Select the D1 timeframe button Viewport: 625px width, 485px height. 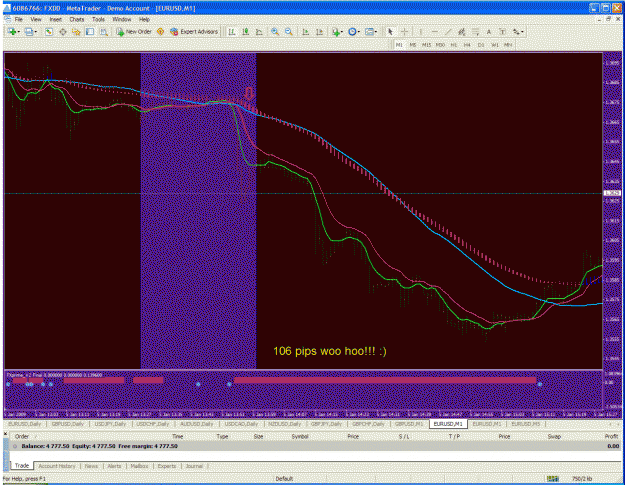(x=481, y=45)
